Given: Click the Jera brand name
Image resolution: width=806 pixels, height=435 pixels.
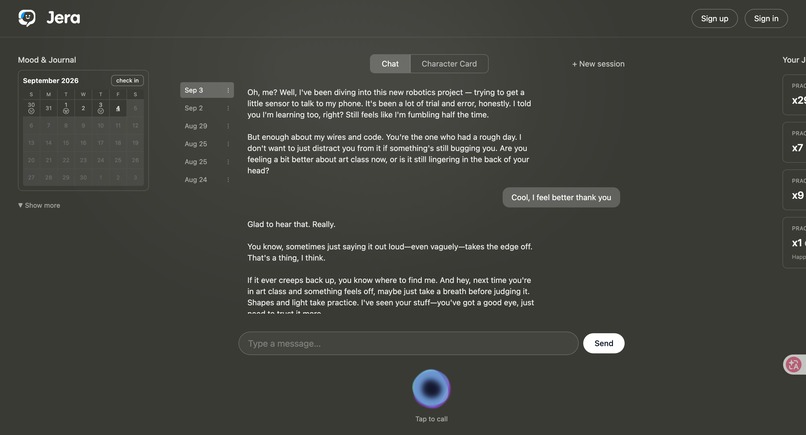Looking at the screenshot, I should coord(63,18).
